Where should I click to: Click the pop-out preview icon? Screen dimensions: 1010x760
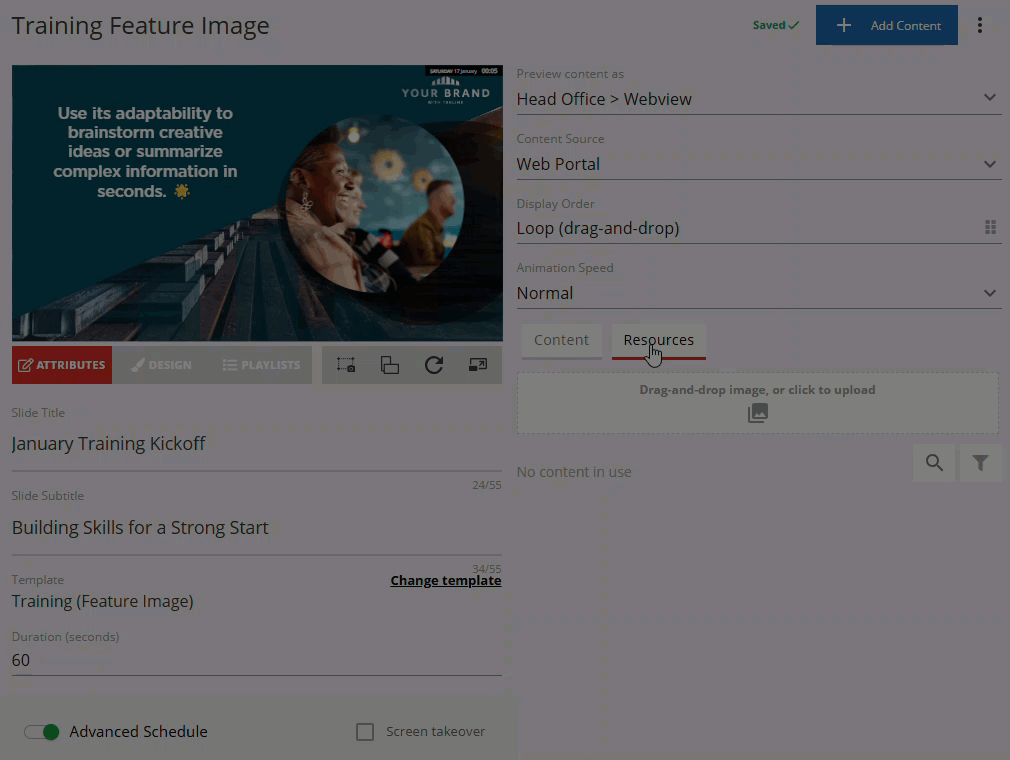tap(478, 365)
